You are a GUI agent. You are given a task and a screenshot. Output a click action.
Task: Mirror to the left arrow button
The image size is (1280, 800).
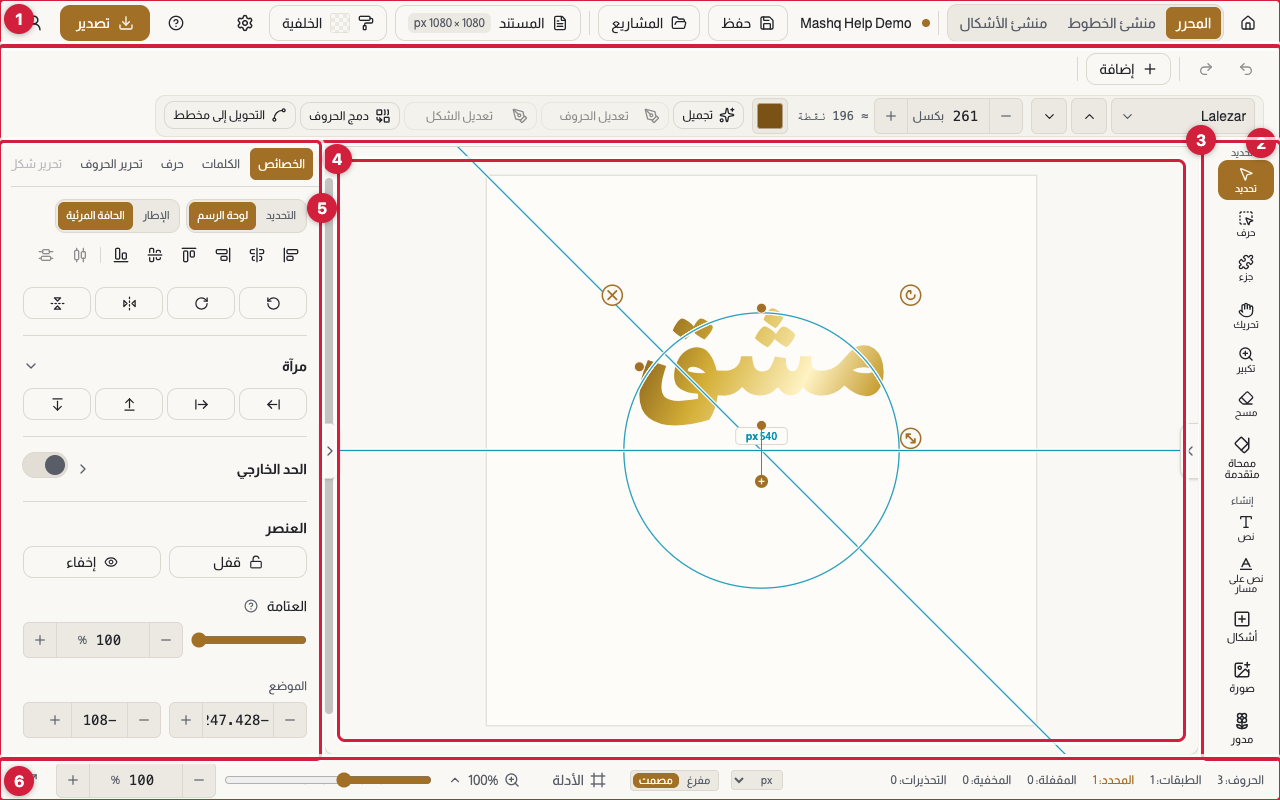(273, 404)
